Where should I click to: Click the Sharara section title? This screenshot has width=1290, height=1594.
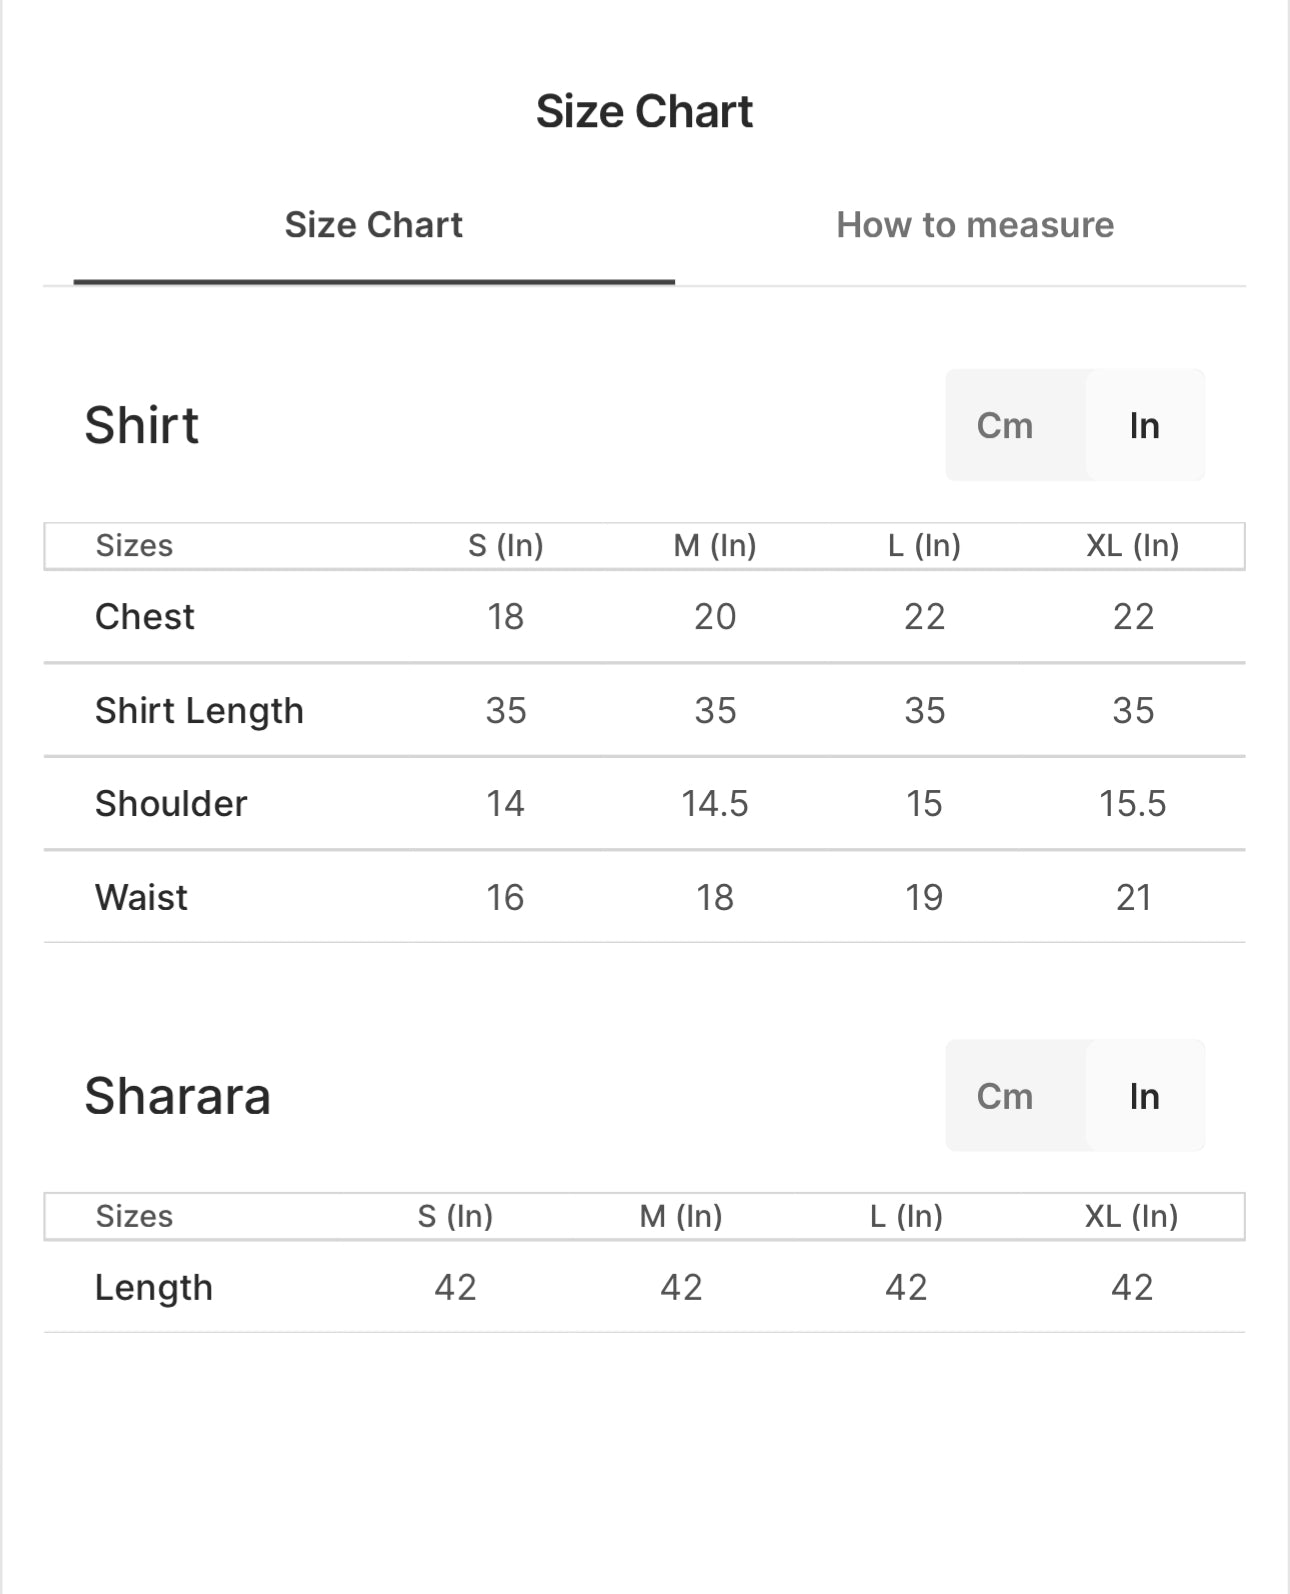coord(178,1096)
